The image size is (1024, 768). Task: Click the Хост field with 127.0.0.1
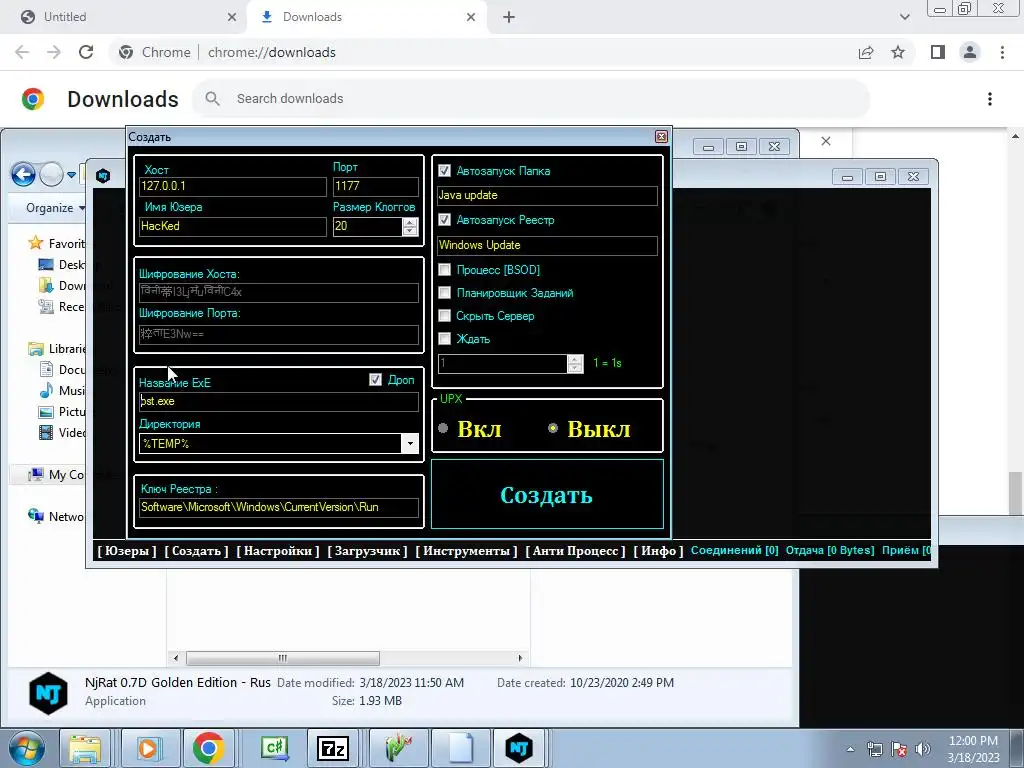[232, 187]
